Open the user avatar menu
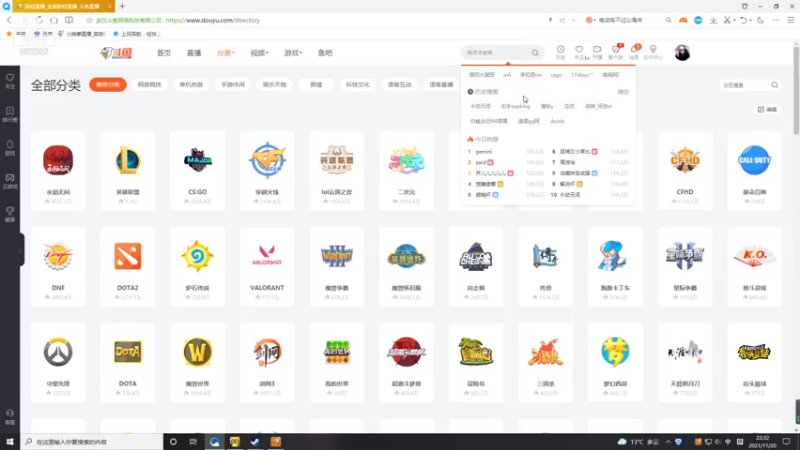Screen dimensions: 800x450 coord(682,53)
